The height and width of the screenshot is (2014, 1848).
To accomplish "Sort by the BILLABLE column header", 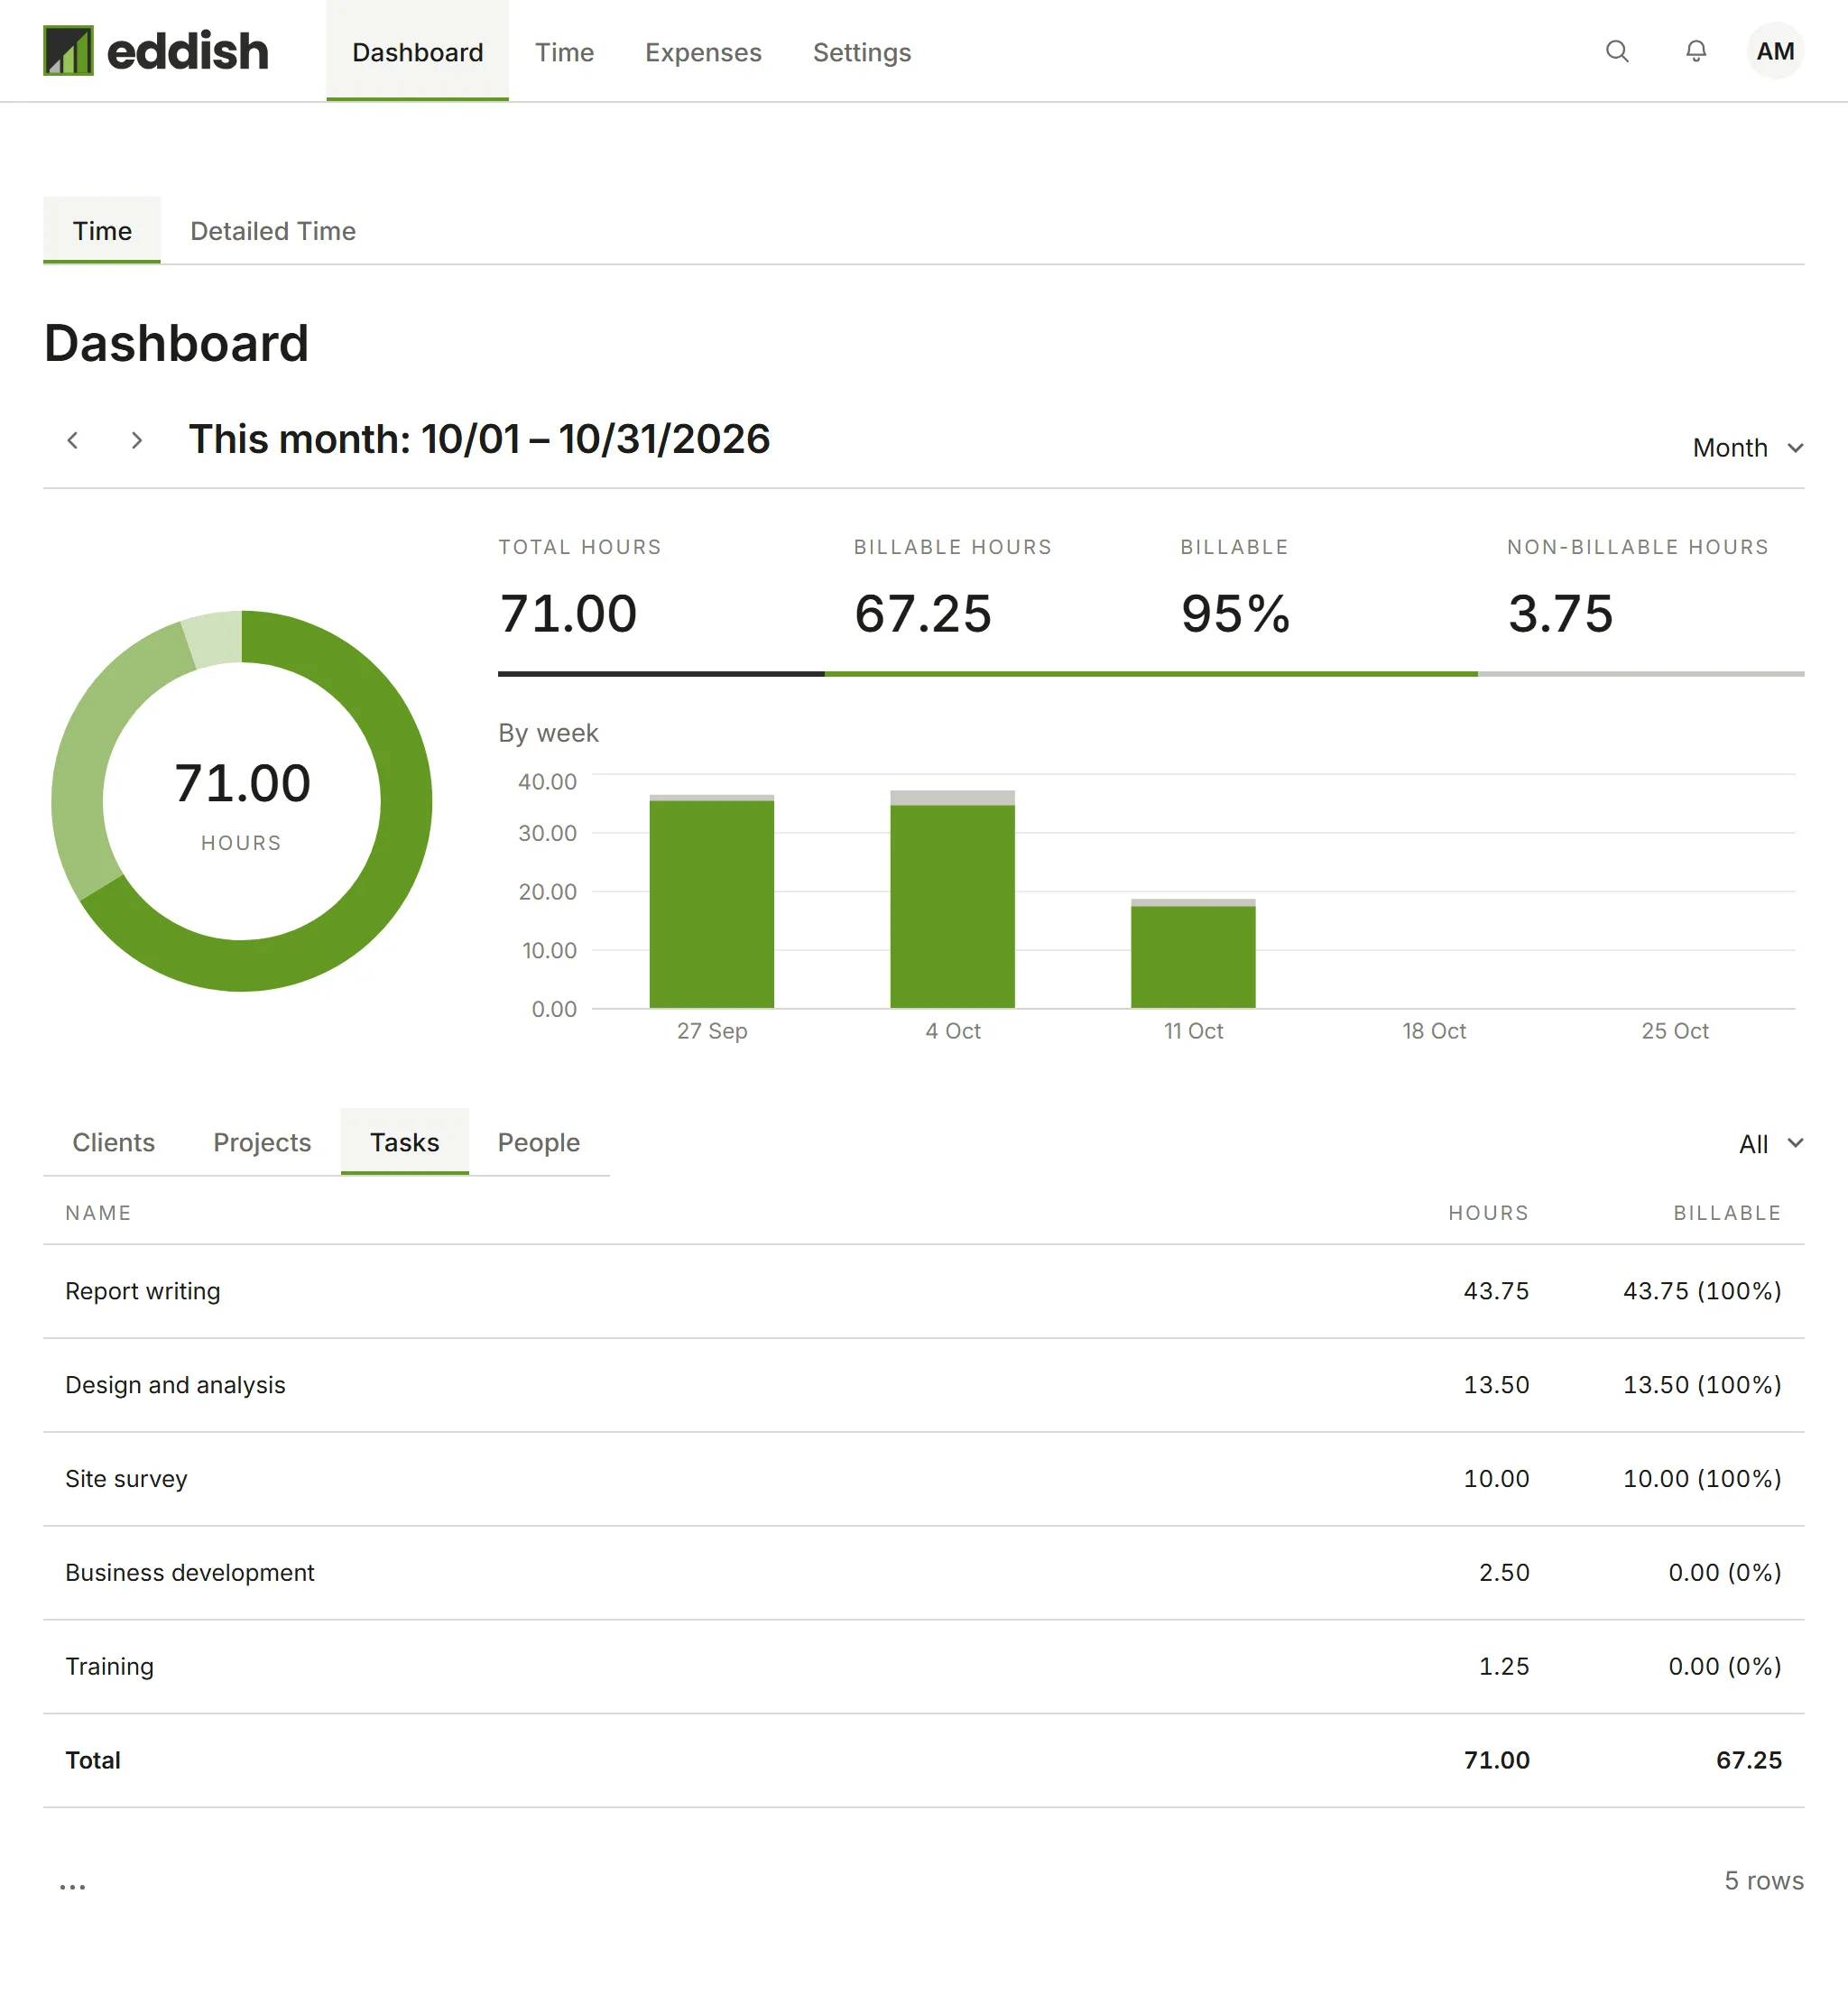I will [x=1727, y=1213].
